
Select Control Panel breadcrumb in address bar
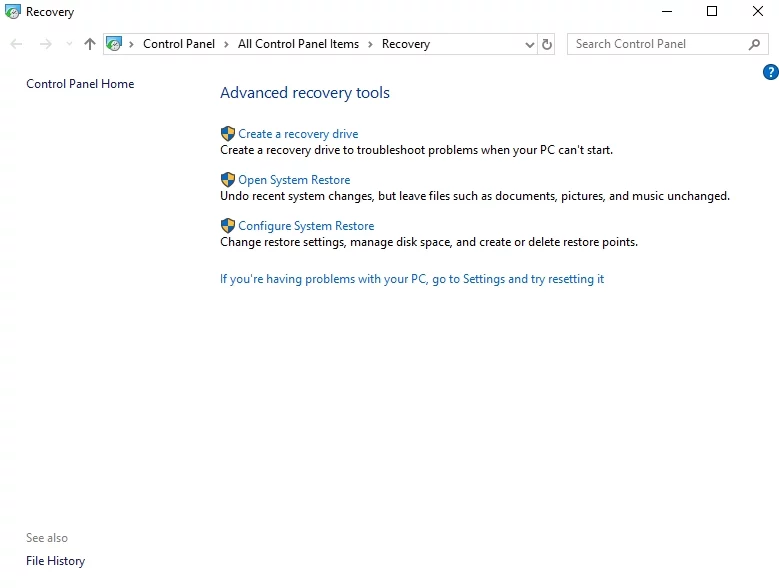(178, 44)
